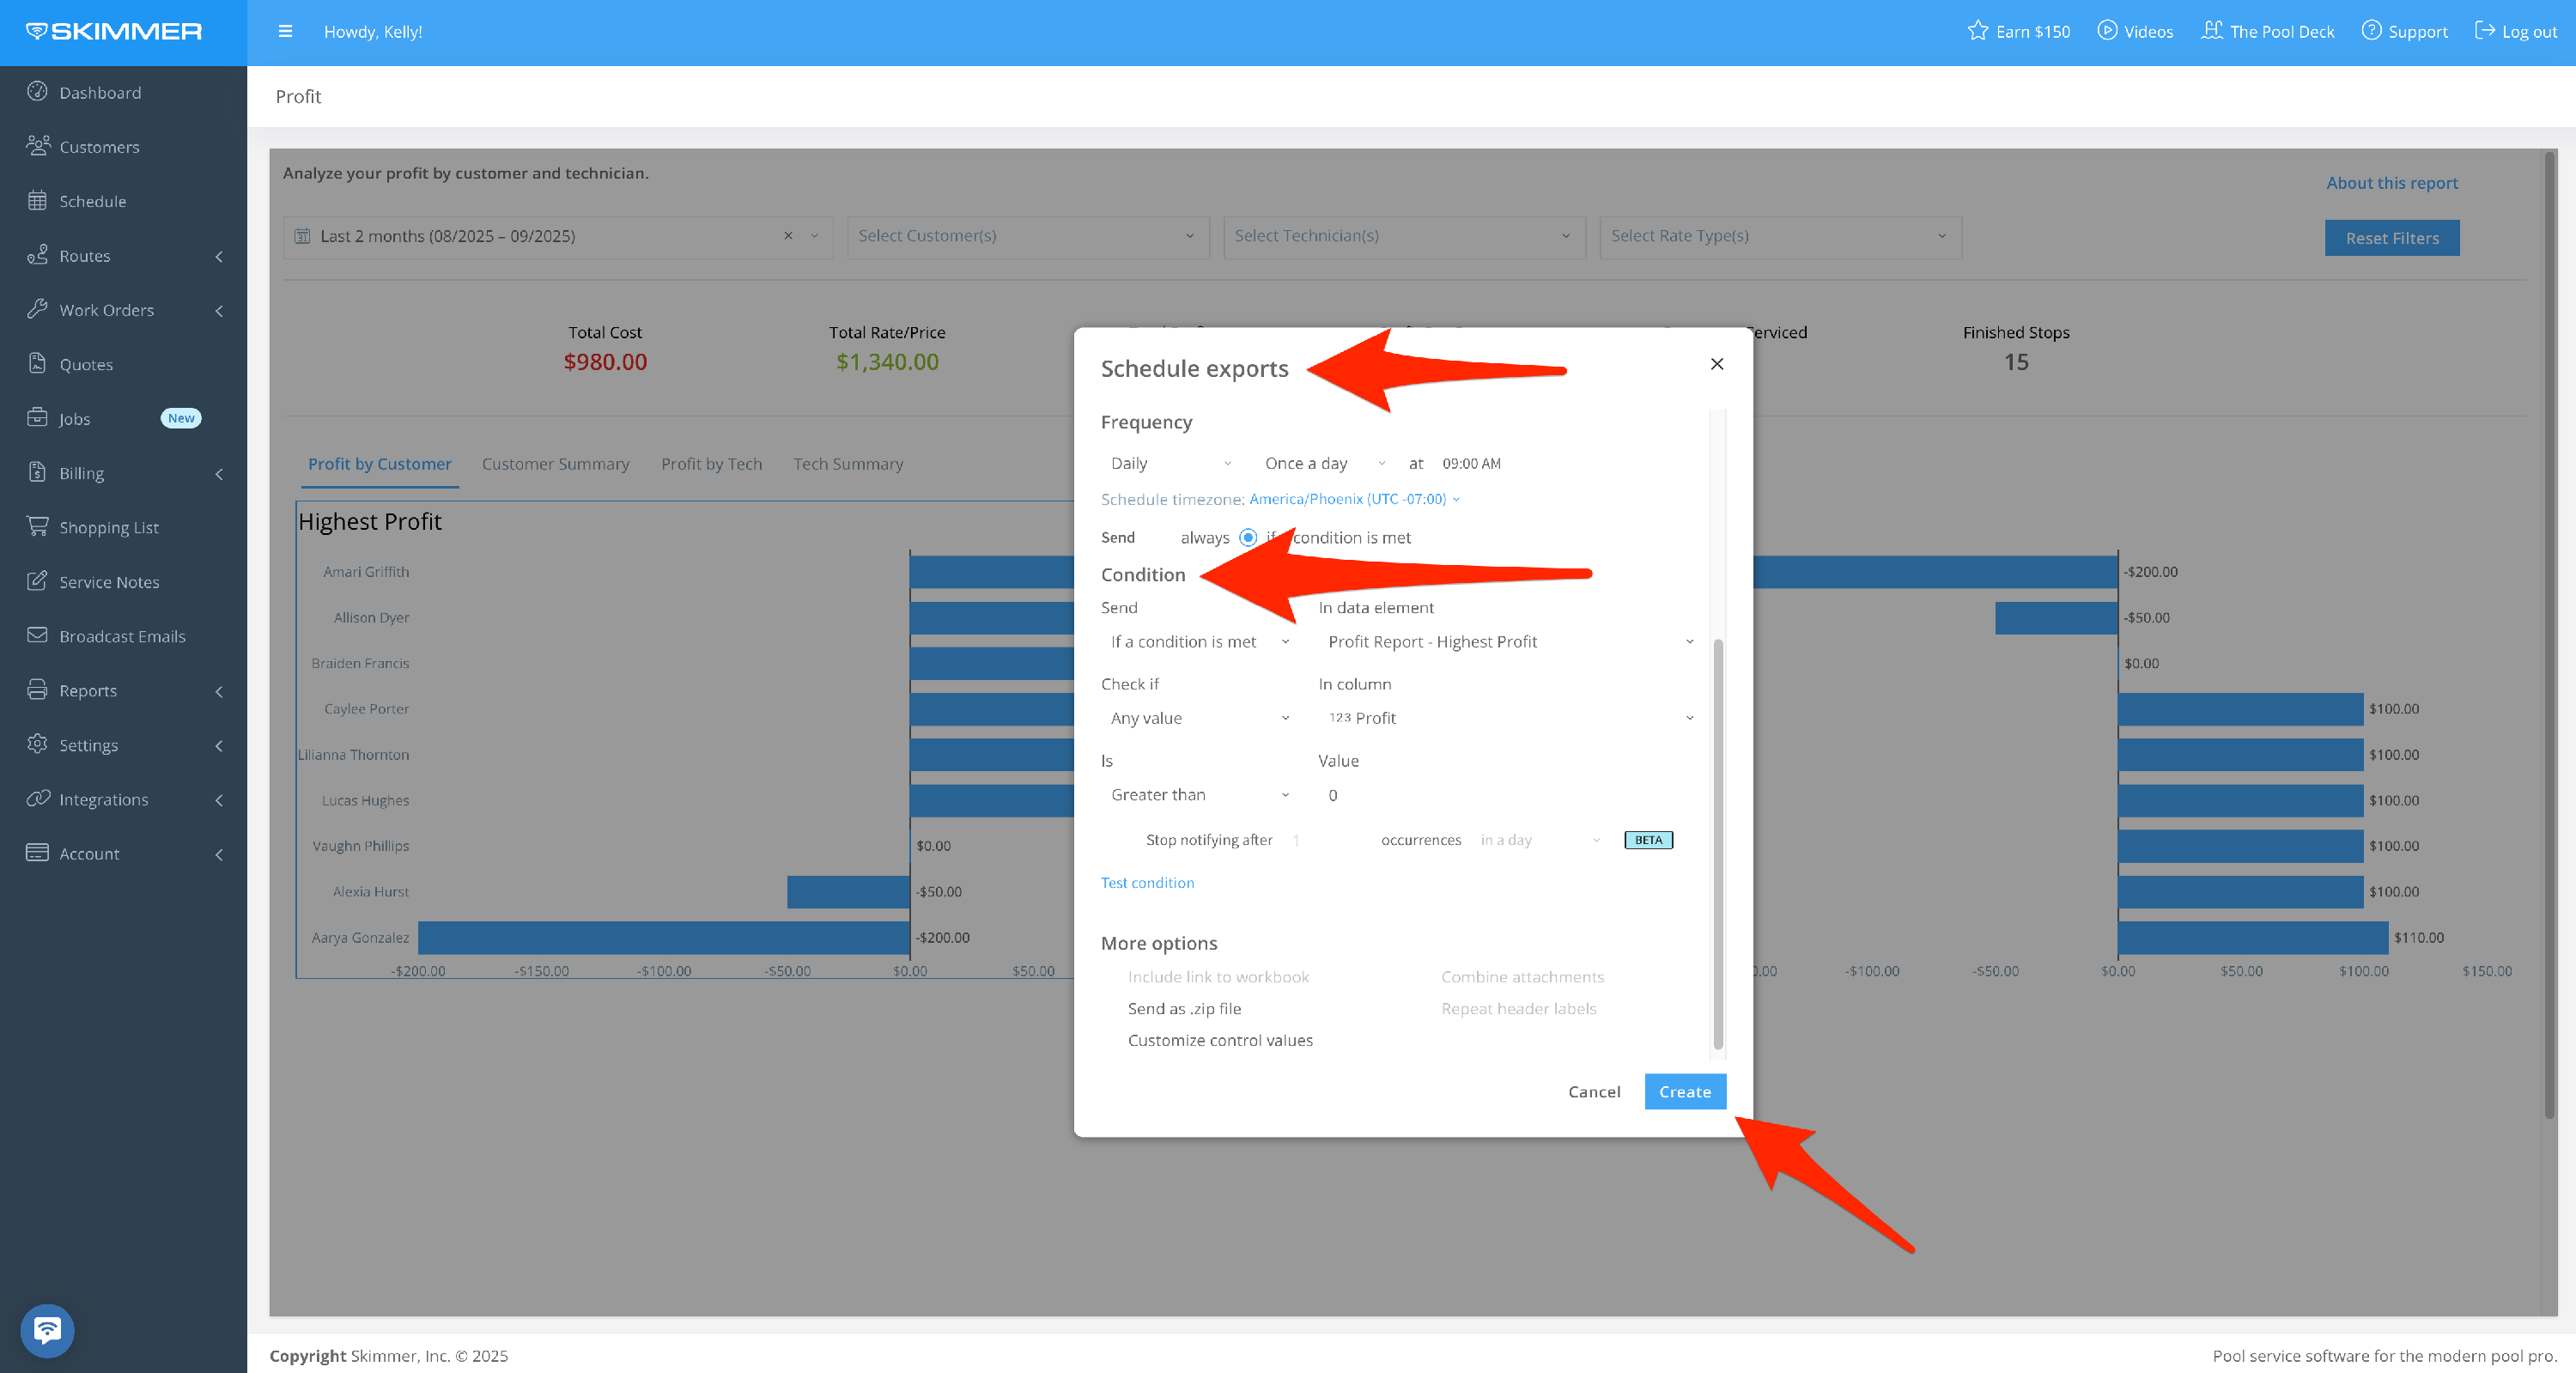Viewport: 2576px width, 1373px height.
Task: Open the Service Notes menu item
Action: 109,581
